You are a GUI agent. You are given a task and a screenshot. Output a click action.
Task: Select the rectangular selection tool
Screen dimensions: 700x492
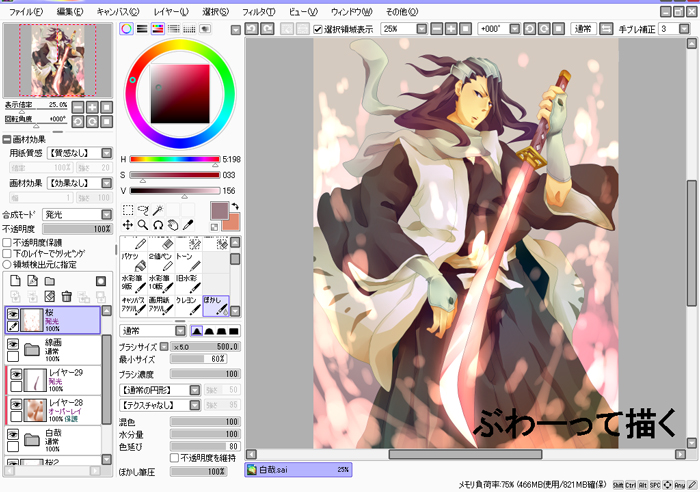coord(128,210)
